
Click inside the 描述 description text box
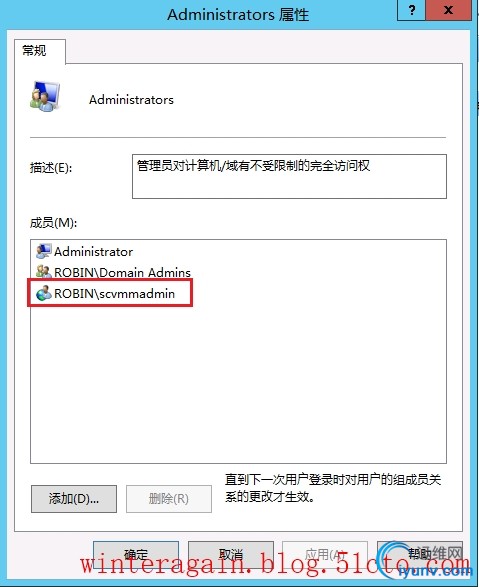(289, 176)
